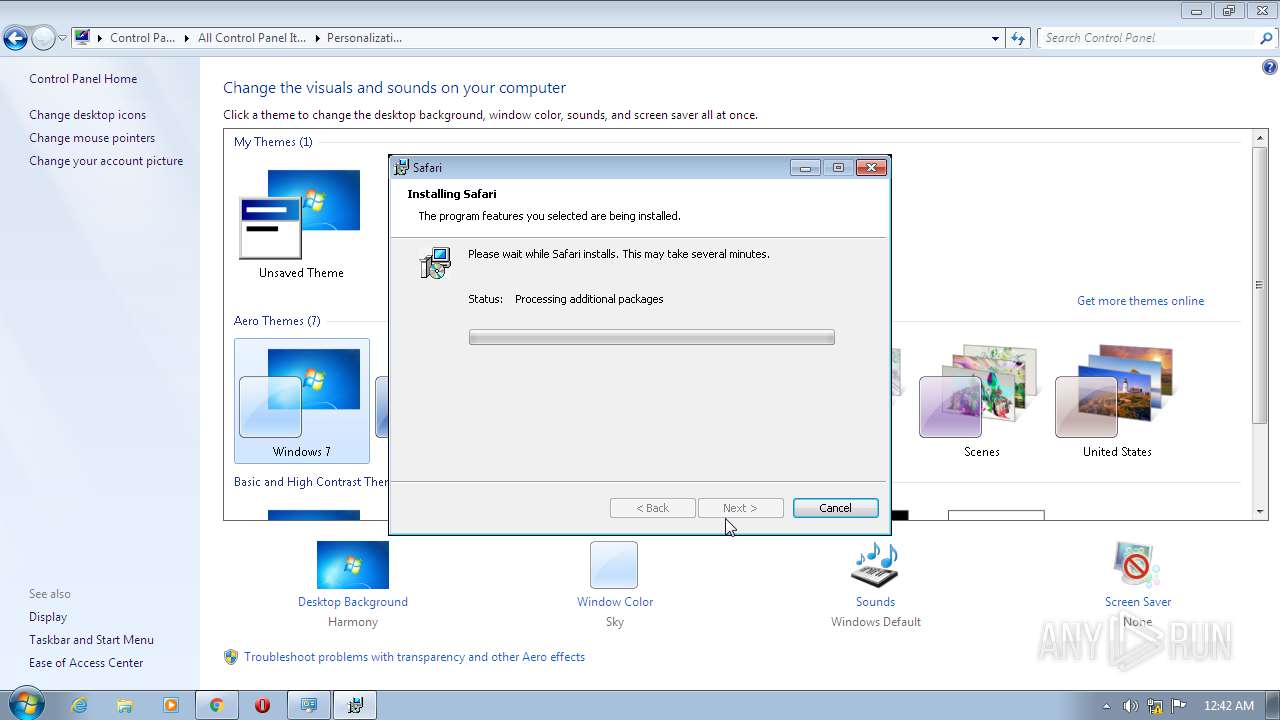Click Get more themes online link
The image size is (1280, 720).
pos(1140,301)
